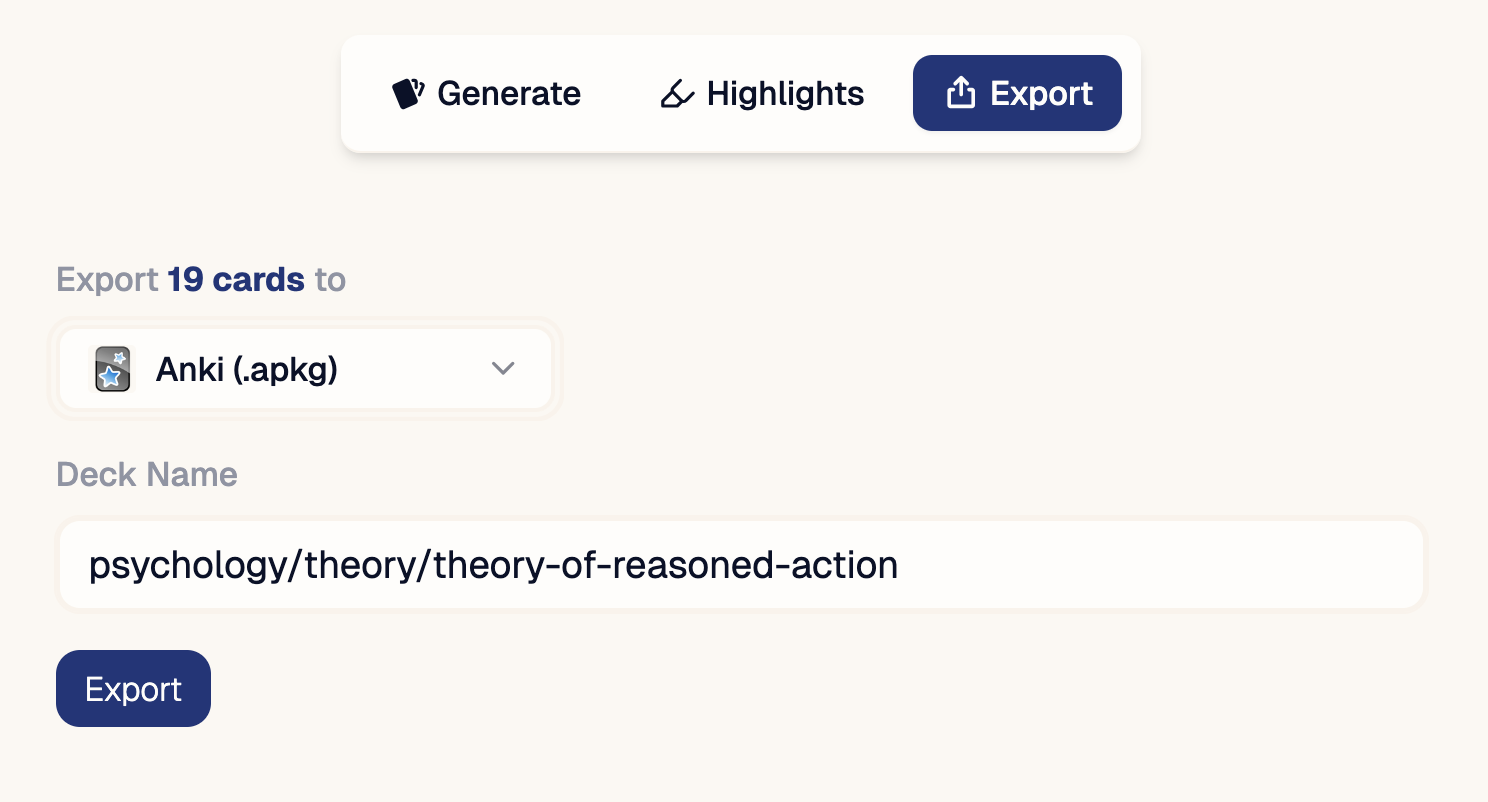Click the word to after 19 cards

pyautogui.click(x=330, y=280)
